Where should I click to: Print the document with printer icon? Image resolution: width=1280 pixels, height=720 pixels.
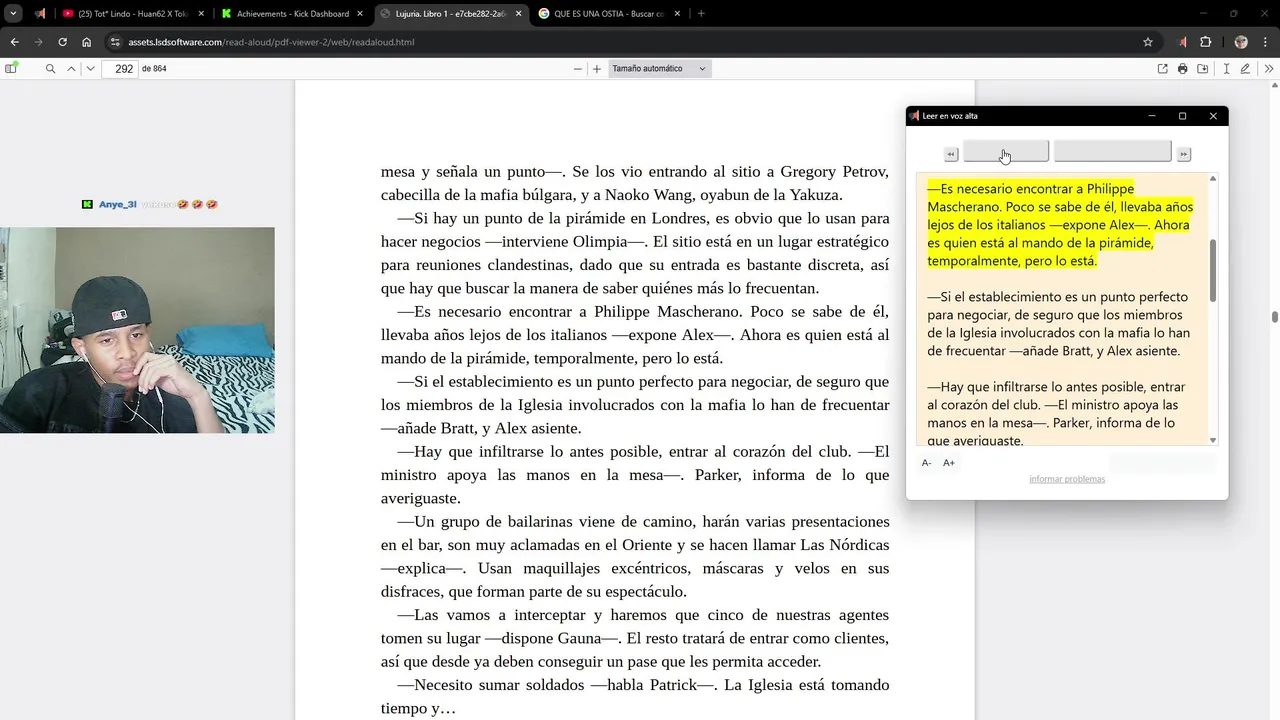[x=1183, y=69]
